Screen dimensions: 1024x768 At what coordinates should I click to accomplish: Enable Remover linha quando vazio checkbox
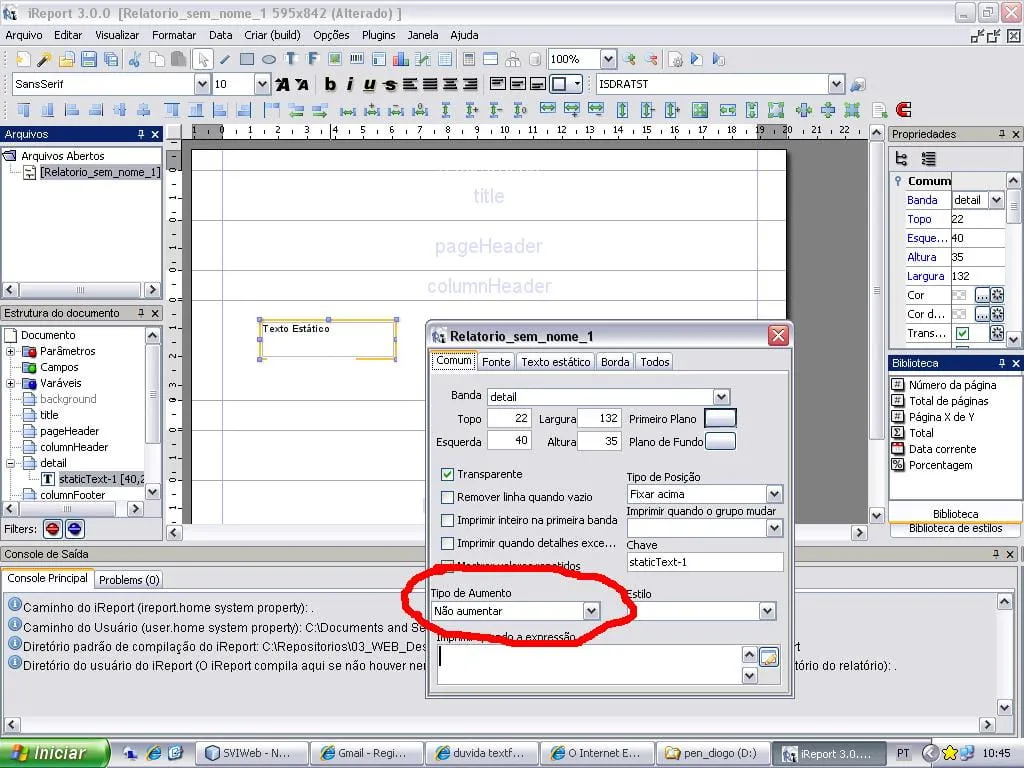click(447, 498)
